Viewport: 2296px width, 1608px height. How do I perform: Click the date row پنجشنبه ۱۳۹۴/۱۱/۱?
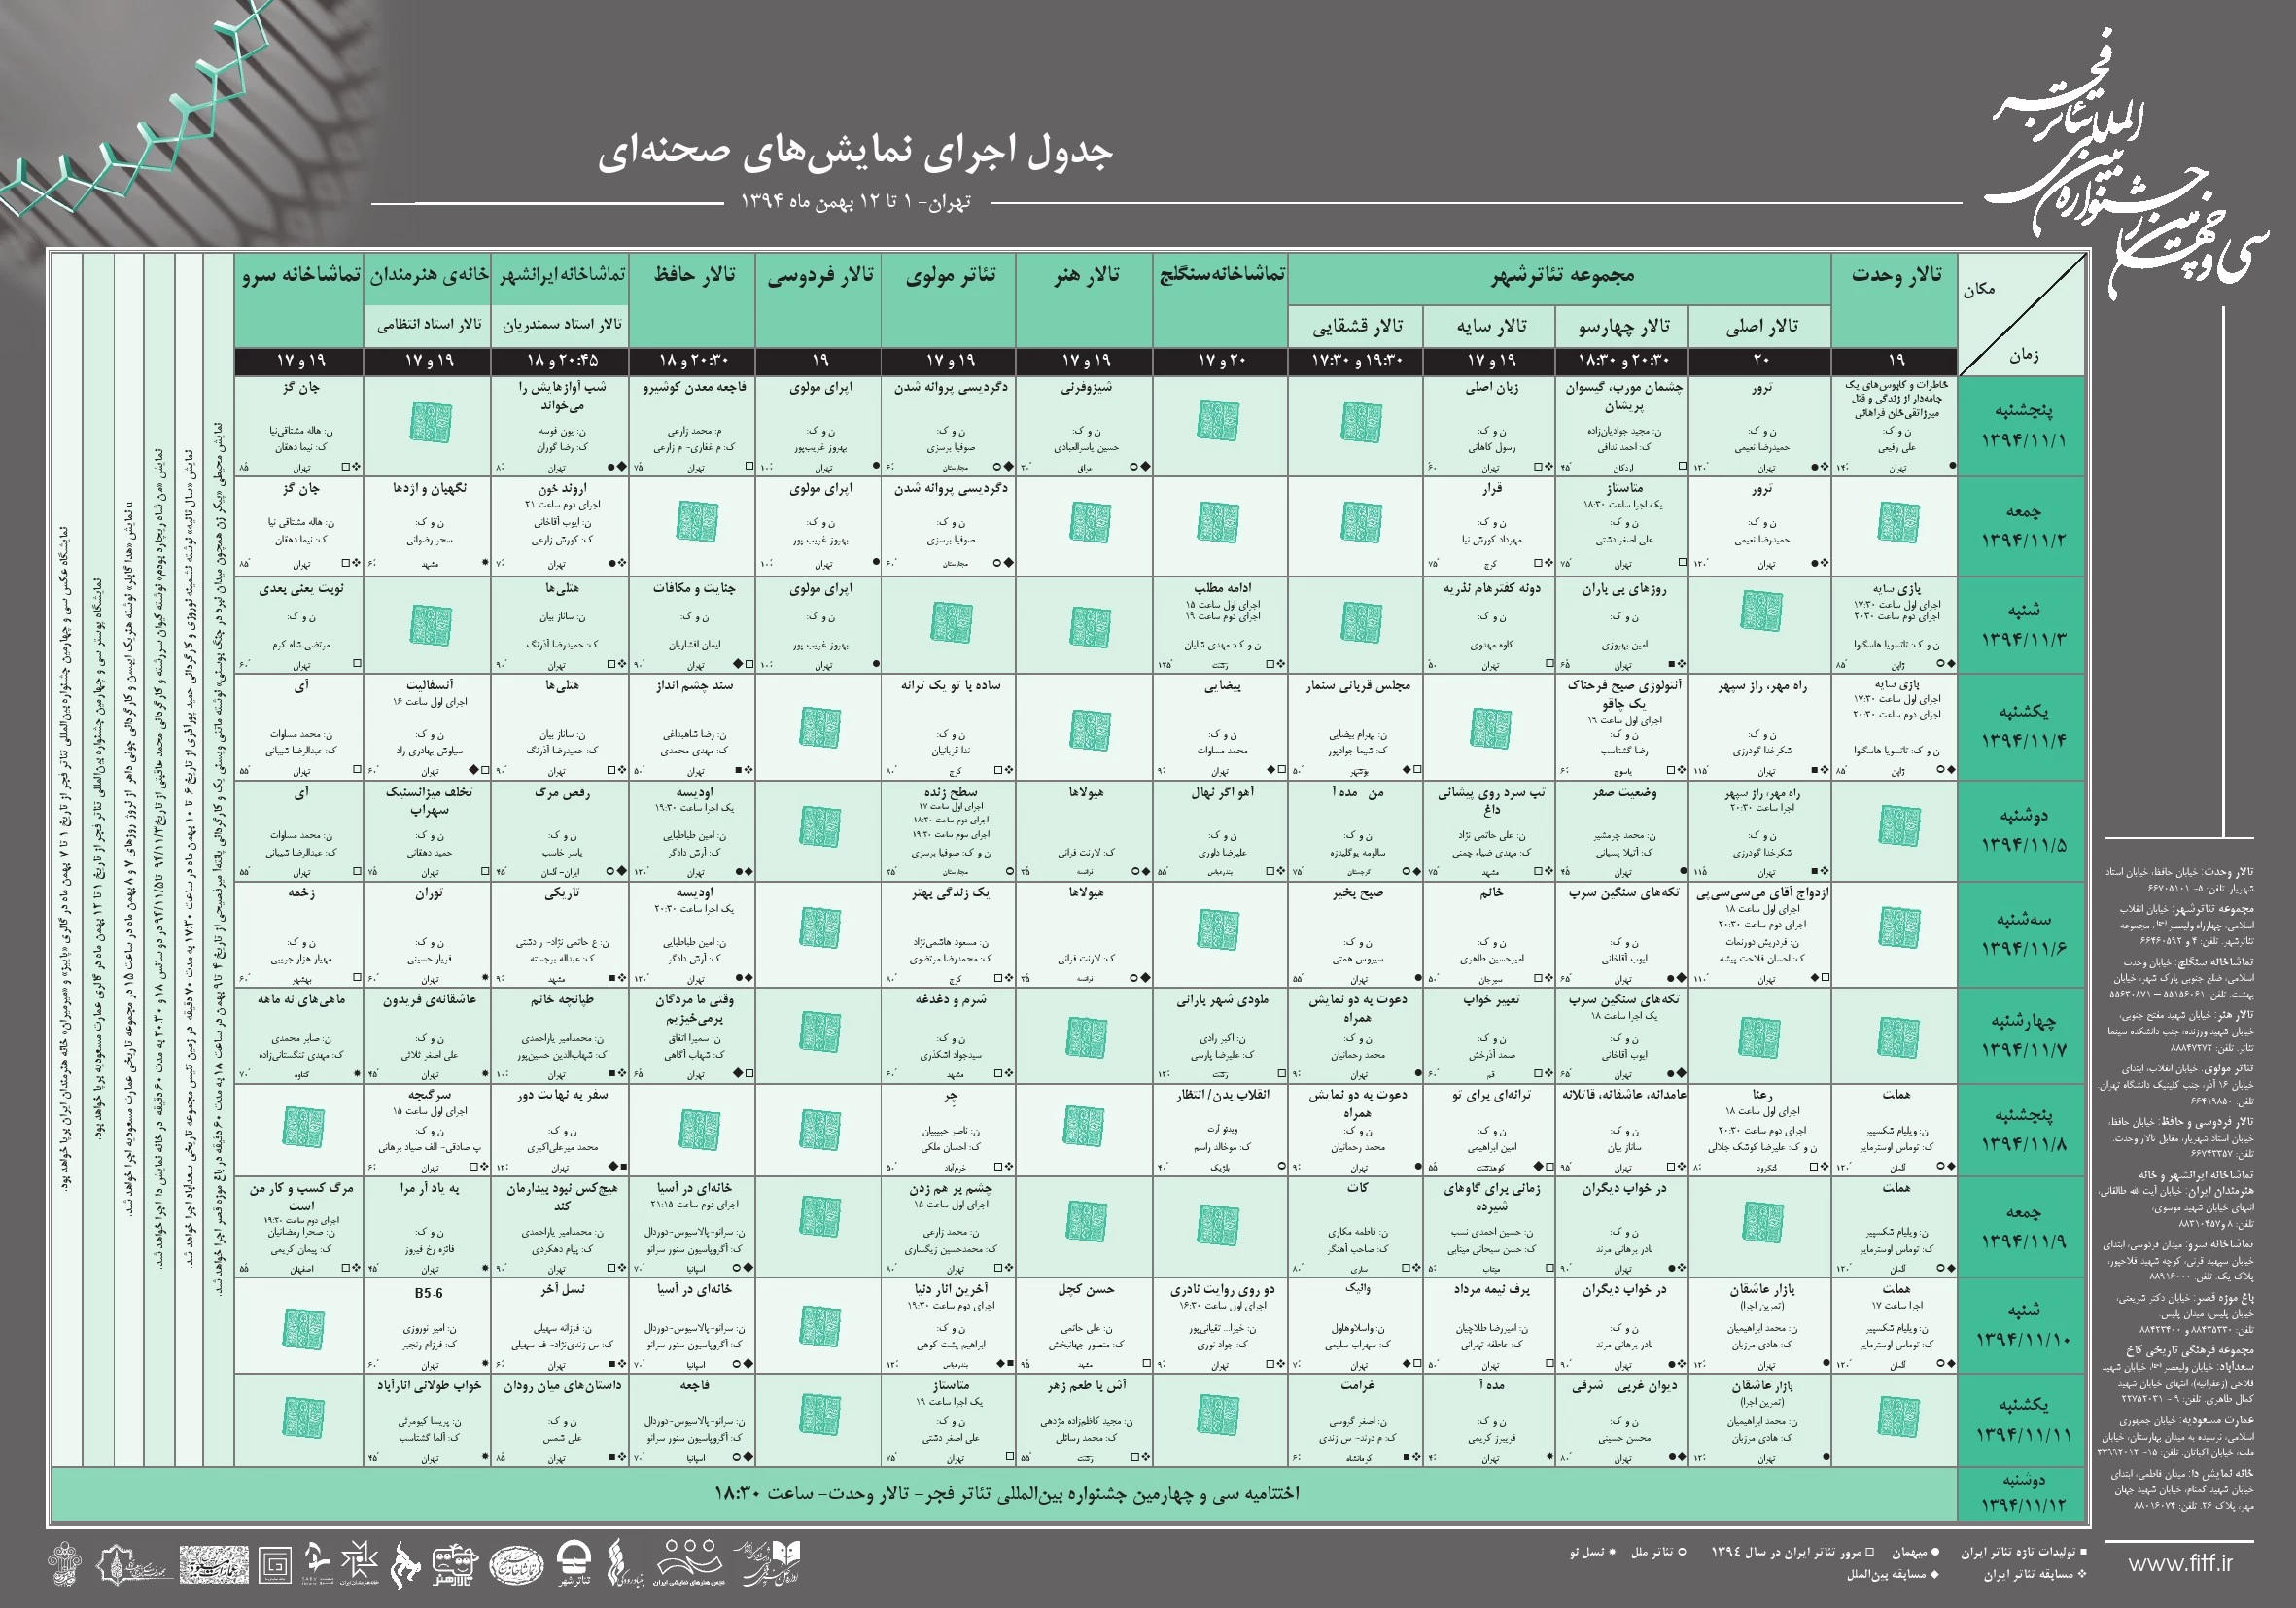[2022, 426]
